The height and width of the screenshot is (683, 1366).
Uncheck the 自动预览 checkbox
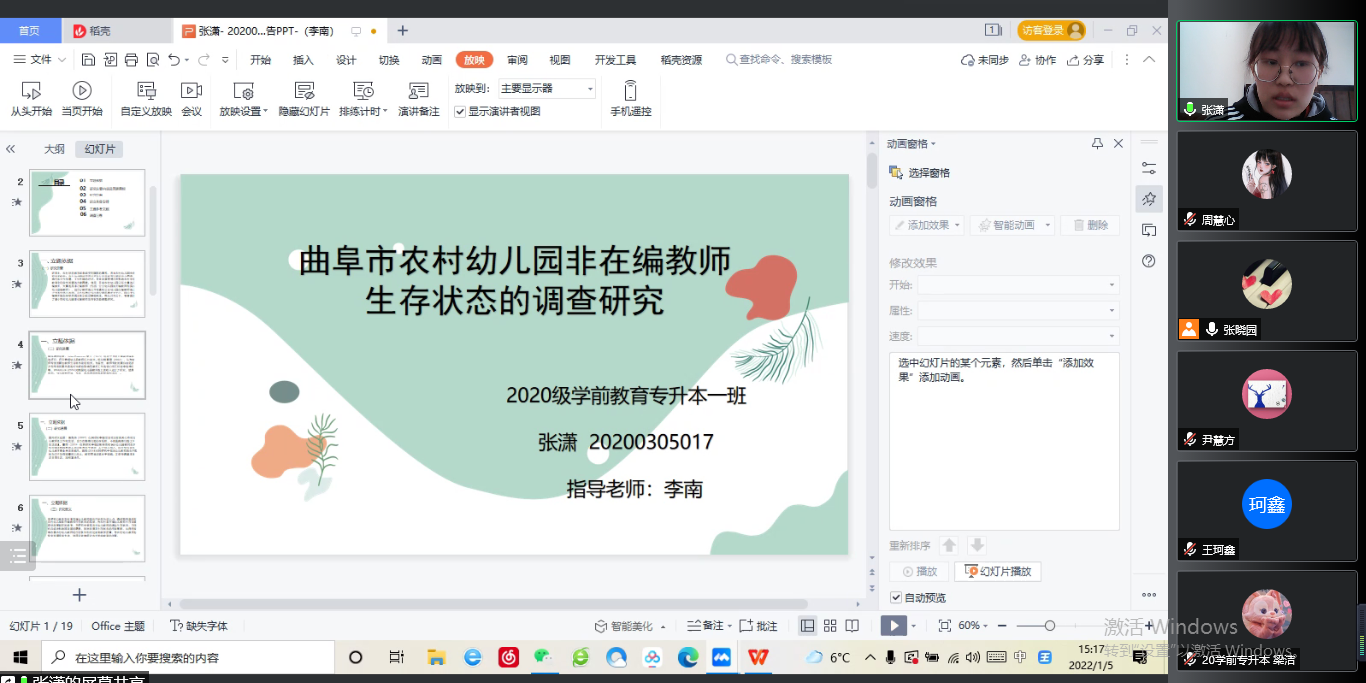(896, 598)
